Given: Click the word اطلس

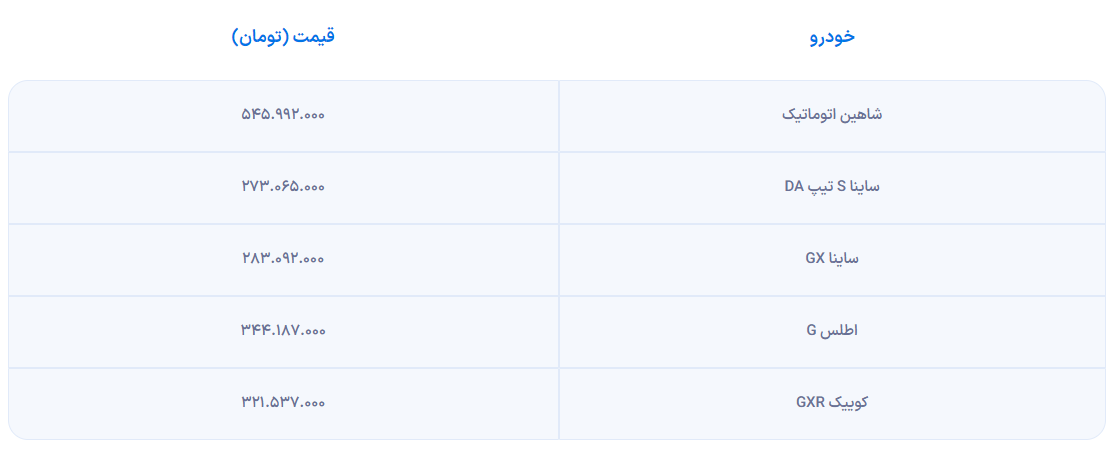Looking at the screenshot, I should tap(842, 330).
